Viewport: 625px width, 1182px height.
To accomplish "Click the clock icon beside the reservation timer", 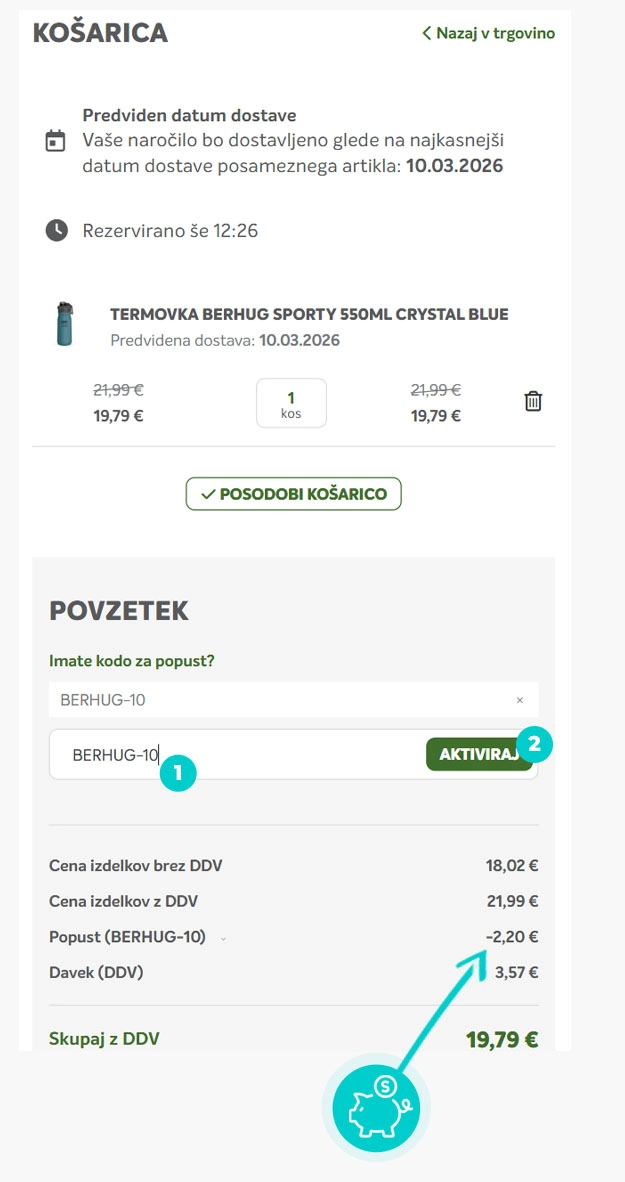I will [56, 230].
